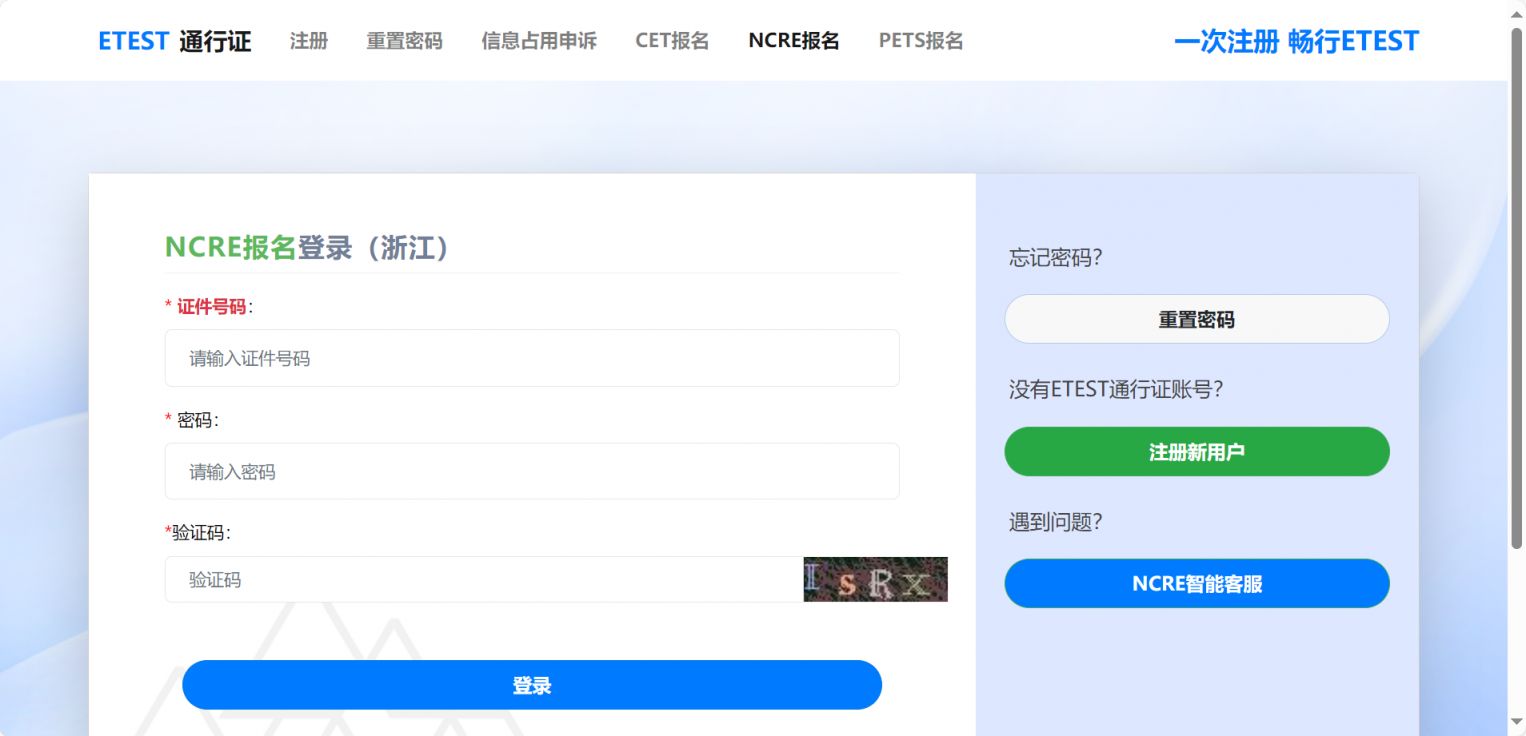Click the page vertical scrollbar thumb
This screenshot has height=736, width=1526.
pos(1516,287)
